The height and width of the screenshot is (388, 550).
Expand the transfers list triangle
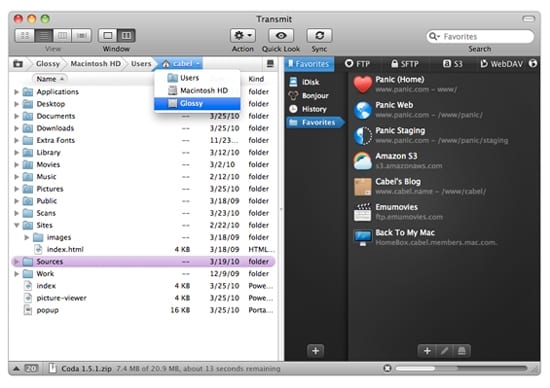coord(16,369)
